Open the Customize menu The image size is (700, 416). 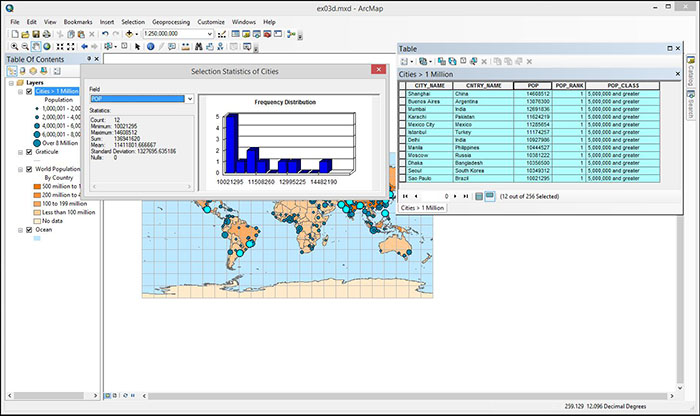pos(211,22)
